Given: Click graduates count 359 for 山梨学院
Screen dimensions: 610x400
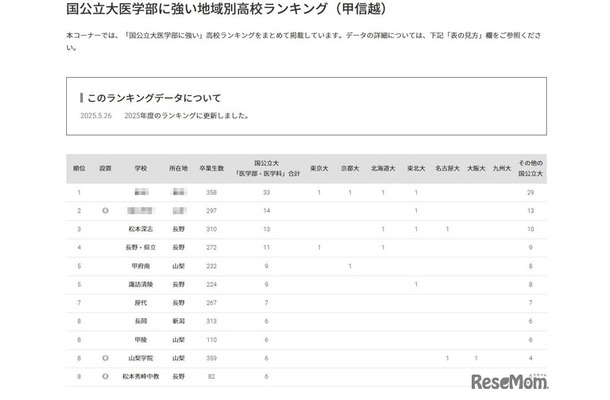Looking at the screenshot, I should [212, 358].
